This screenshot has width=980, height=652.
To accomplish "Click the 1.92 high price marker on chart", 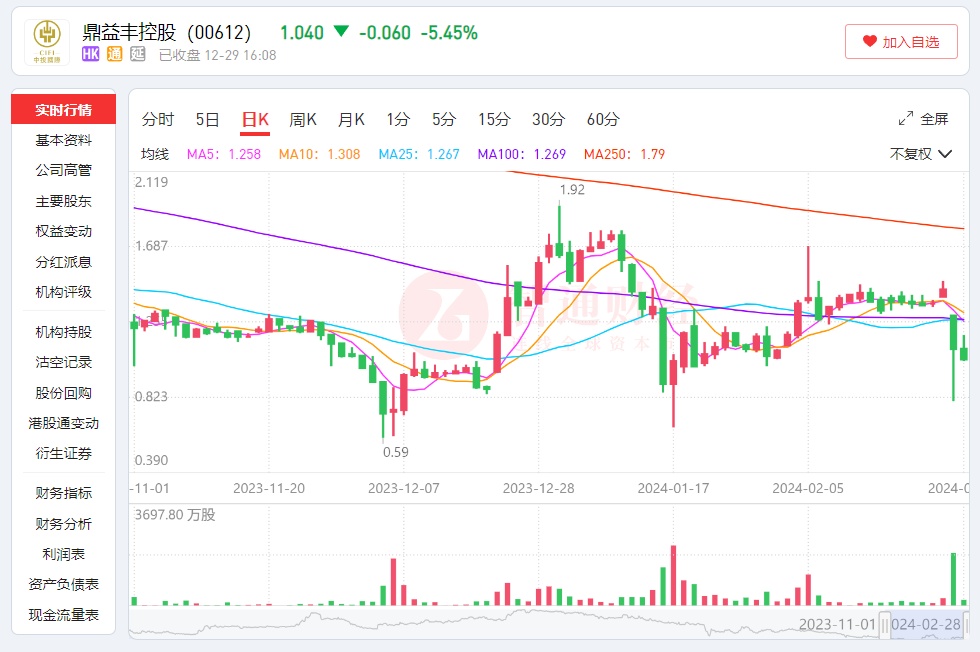I will pos(572,189).
